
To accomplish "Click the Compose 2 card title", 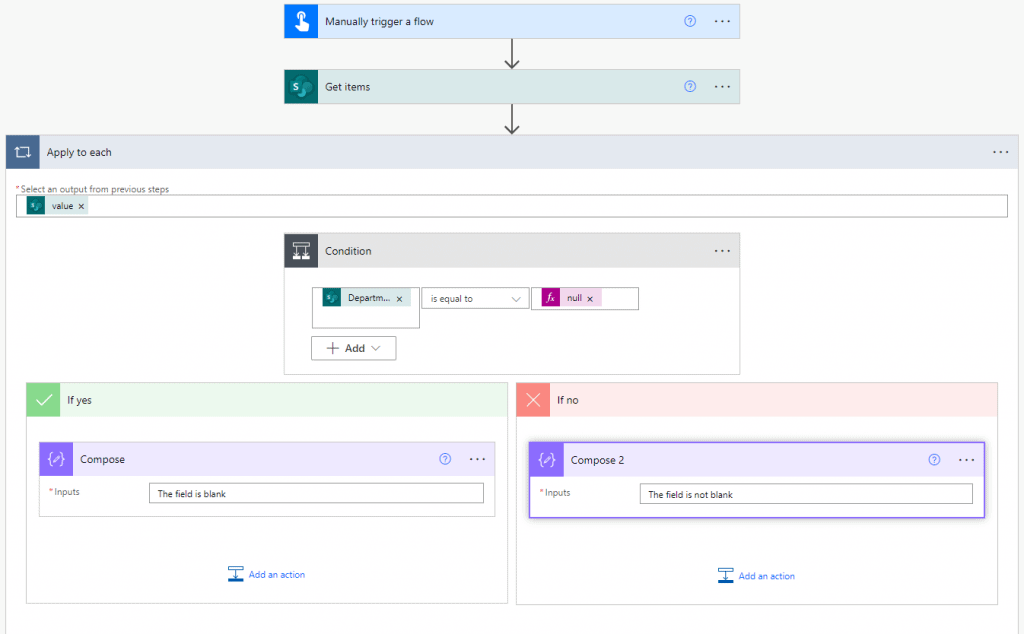I will click(x=598, y=460).
